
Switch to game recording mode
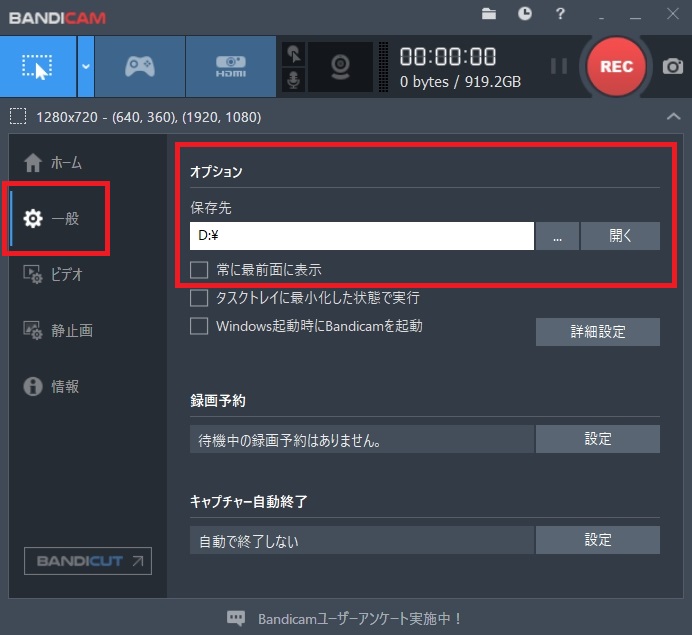140,67
